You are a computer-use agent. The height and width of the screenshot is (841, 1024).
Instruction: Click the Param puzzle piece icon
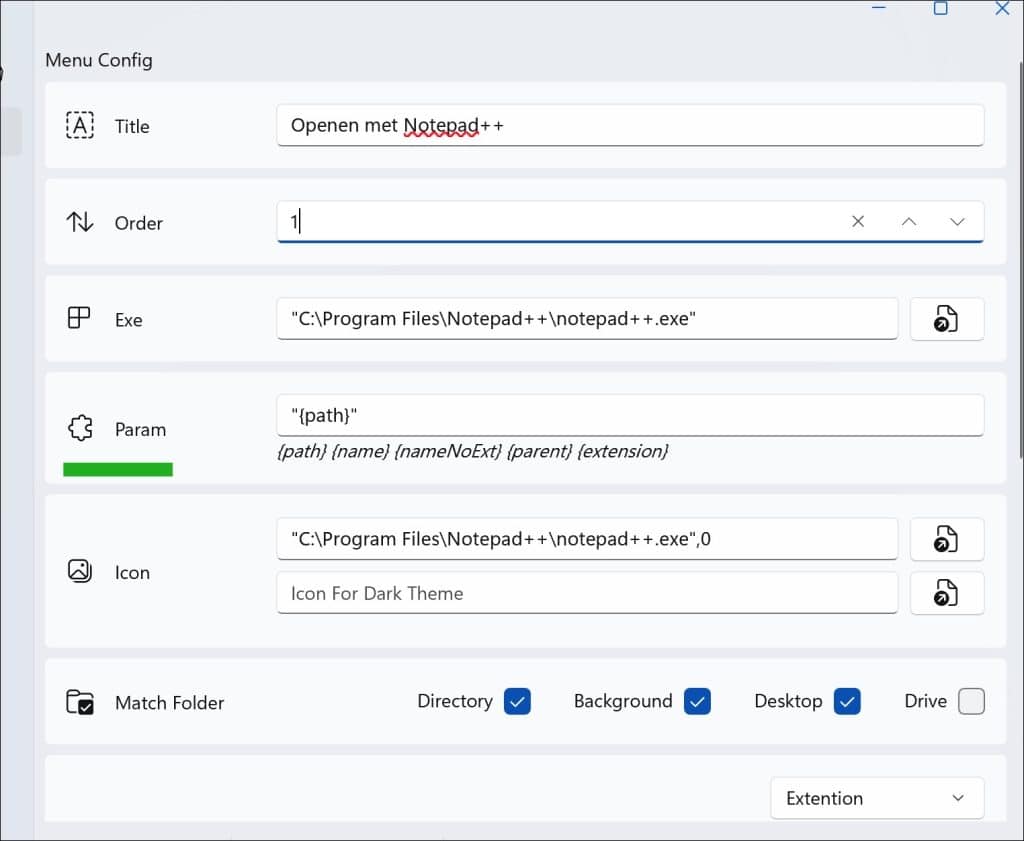[x=80, y=429]
